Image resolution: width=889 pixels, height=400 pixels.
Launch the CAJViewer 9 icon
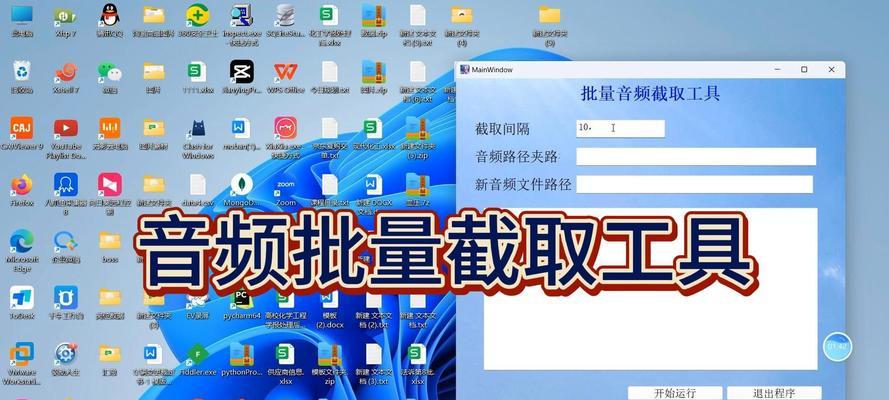(x=22, y=128)
